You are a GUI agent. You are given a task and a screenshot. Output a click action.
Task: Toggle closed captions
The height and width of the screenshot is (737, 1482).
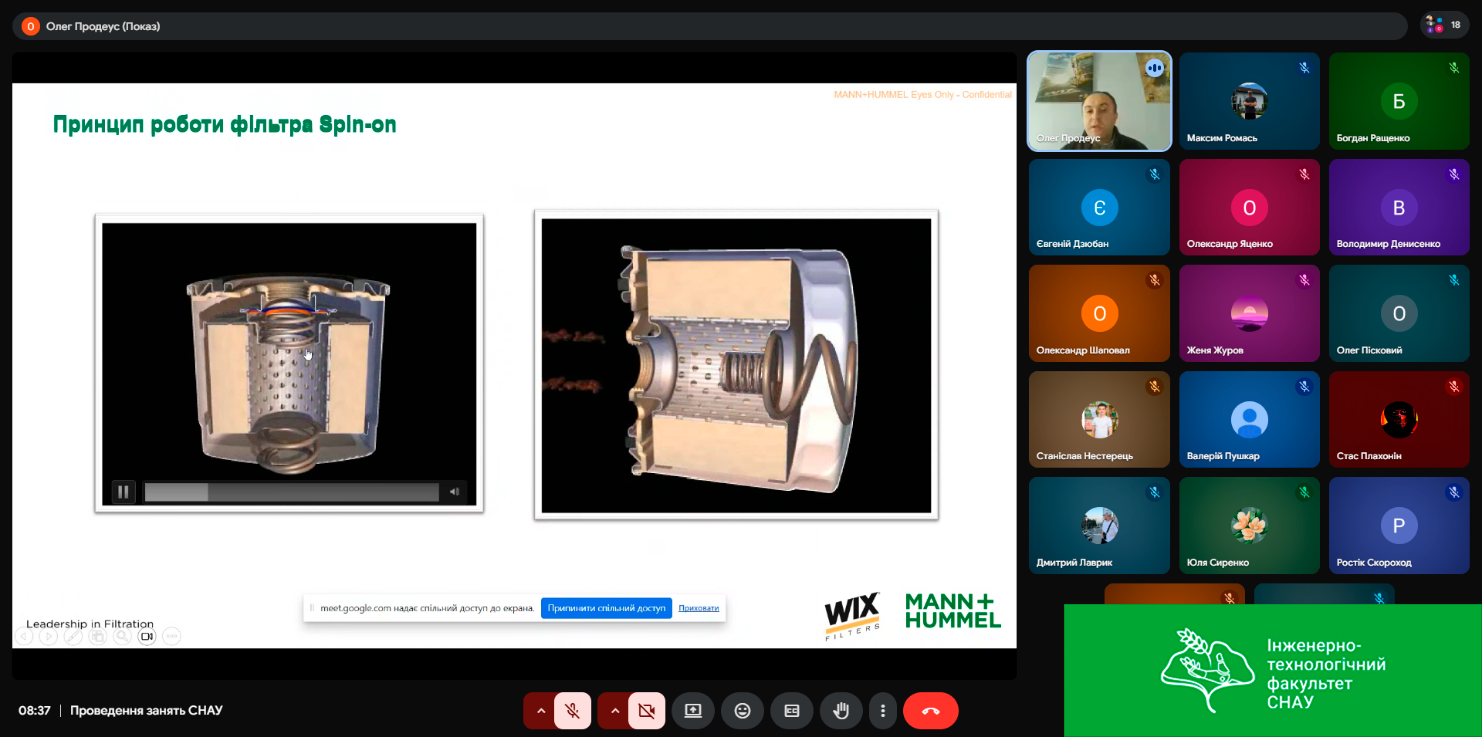[x=791, y=711]
